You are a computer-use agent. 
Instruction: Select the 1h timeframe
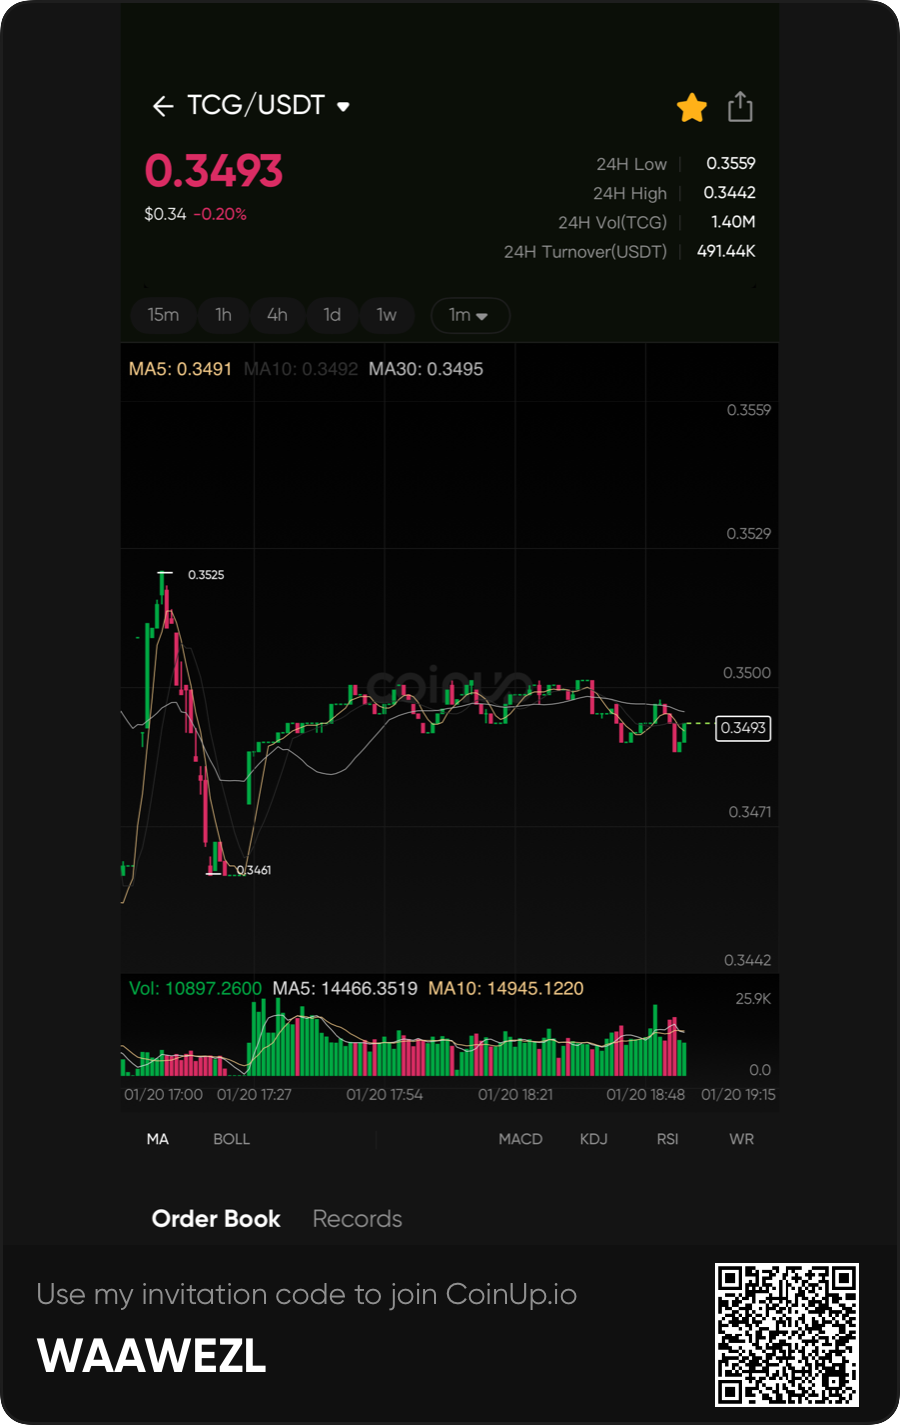(x=223, y=315)
